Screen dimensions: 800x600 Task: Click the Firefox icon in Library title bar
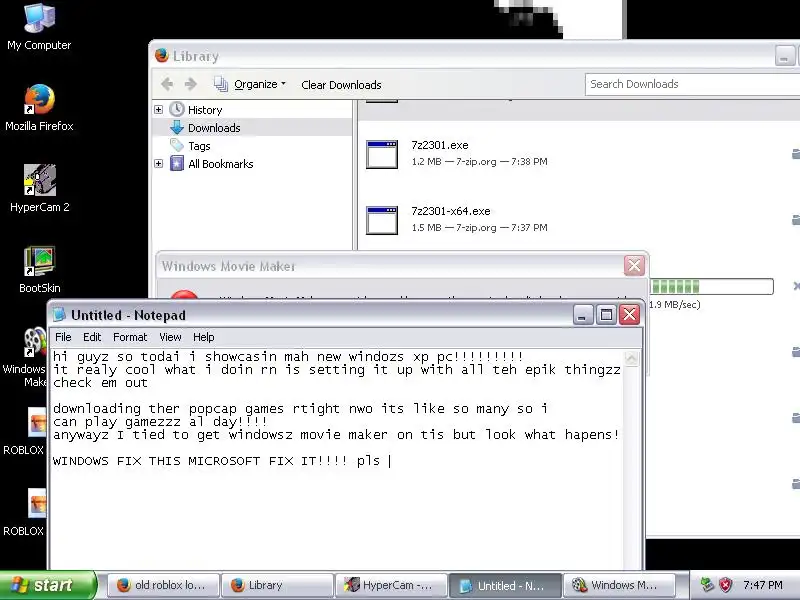coord(162,55)
